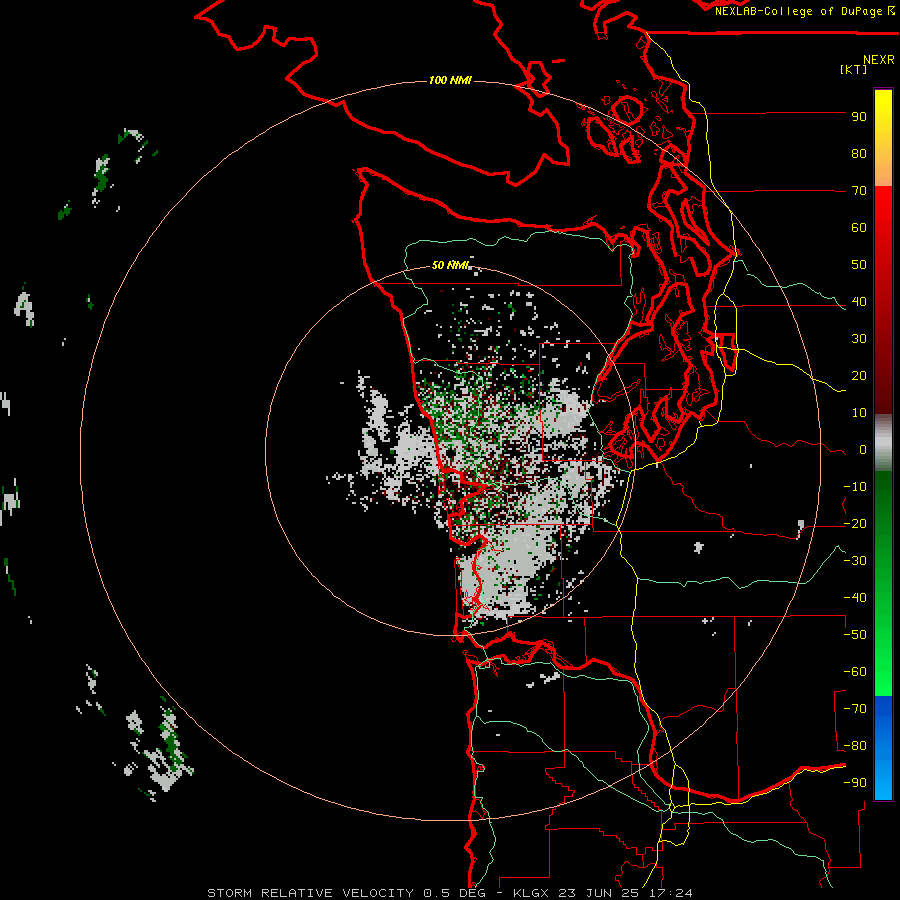Click the -40 value on the velocity scale
The image size is (900, 900).
tap(855, 598)
